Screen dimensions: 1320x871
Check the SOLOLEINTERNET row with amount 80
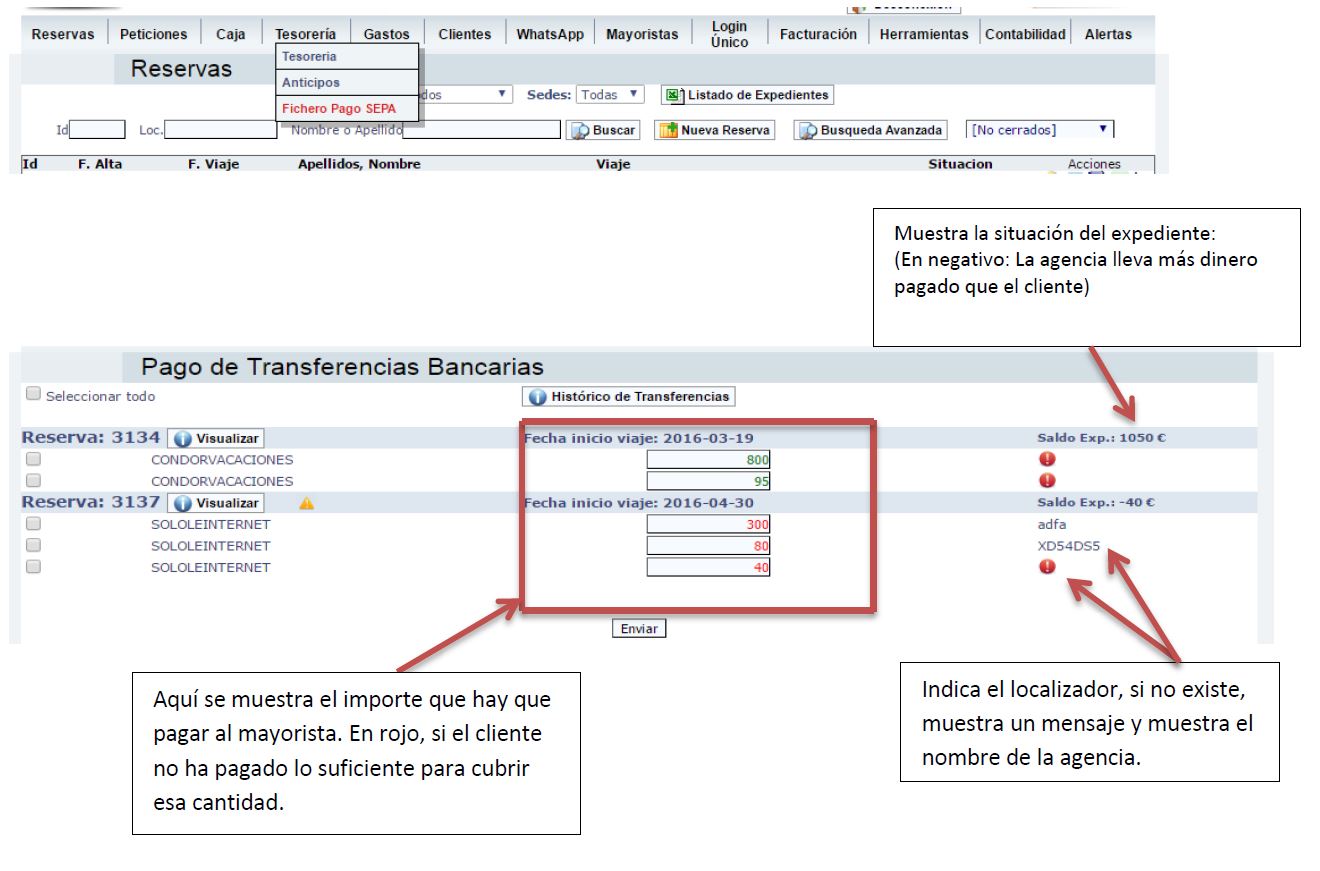coord(33,545)
